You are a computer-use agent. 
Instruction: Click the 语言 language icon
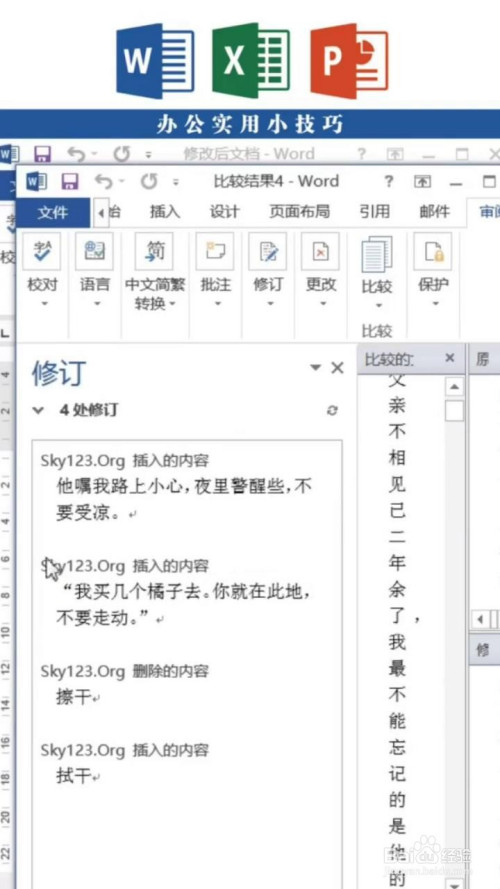[94, 251]
